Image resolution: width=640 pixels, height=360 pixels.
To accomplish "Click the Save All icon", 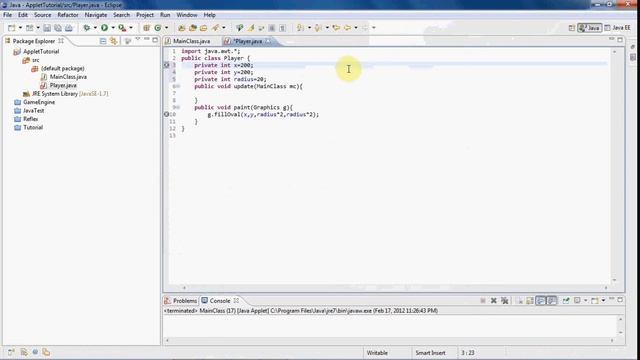I will coord(58,28).
